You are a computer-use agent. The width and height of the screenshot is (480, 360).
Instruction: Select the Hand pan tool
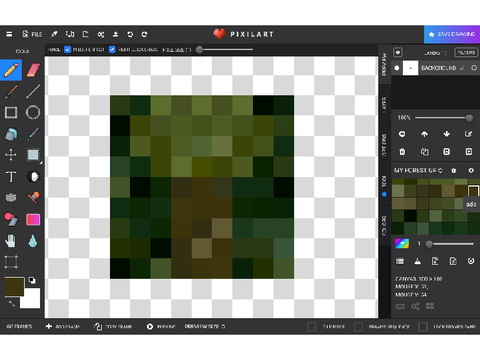tap(11, 241)
